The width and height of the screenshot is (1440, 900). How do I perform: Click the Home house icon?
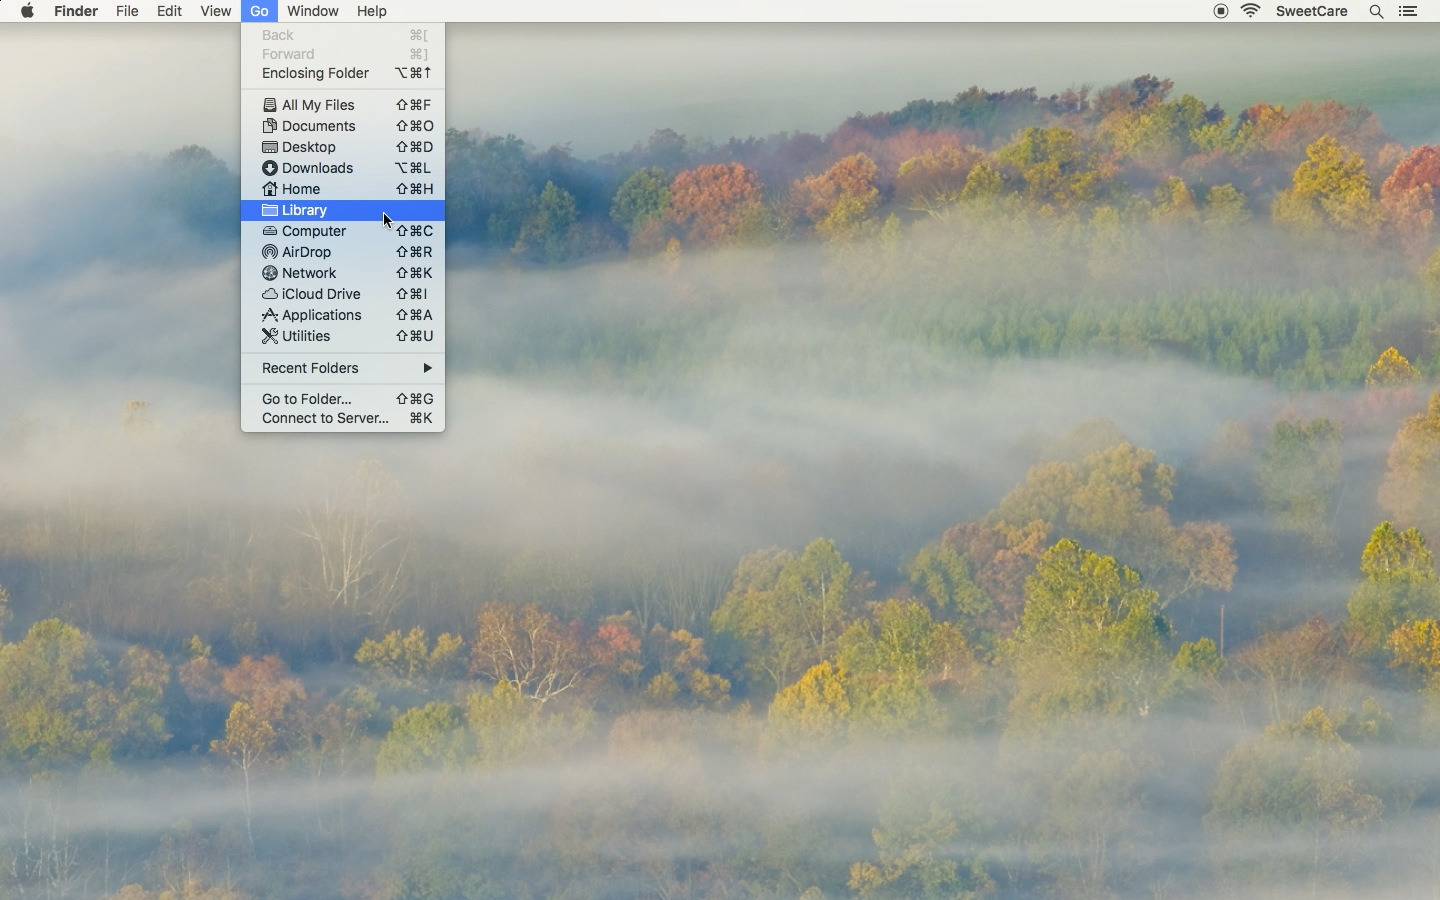(269, 189)
